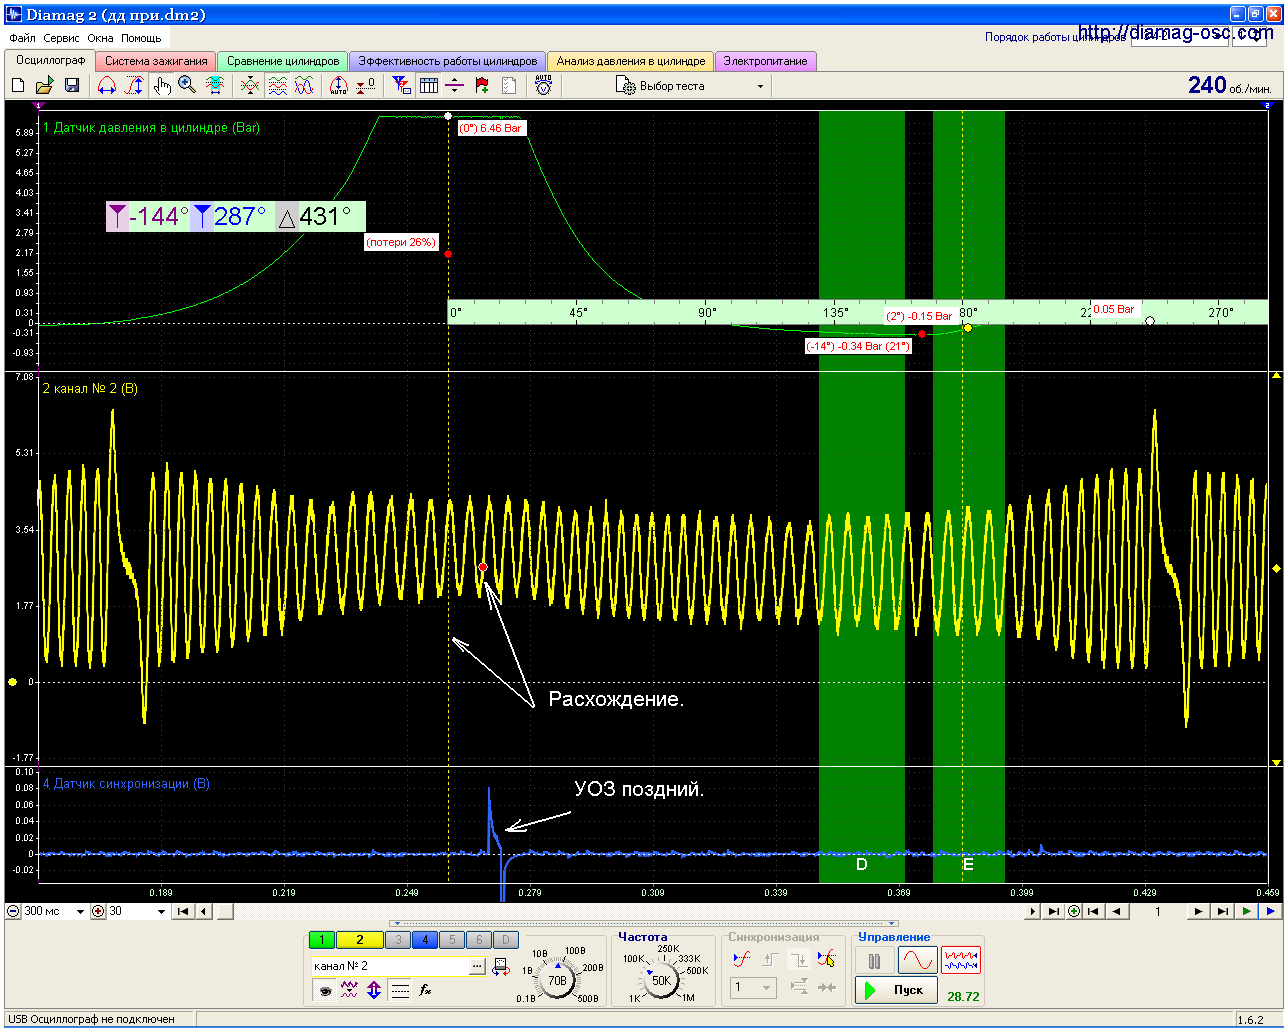Click the measurement rulers icon
1288x1032 pixels.
coord(455,86)
